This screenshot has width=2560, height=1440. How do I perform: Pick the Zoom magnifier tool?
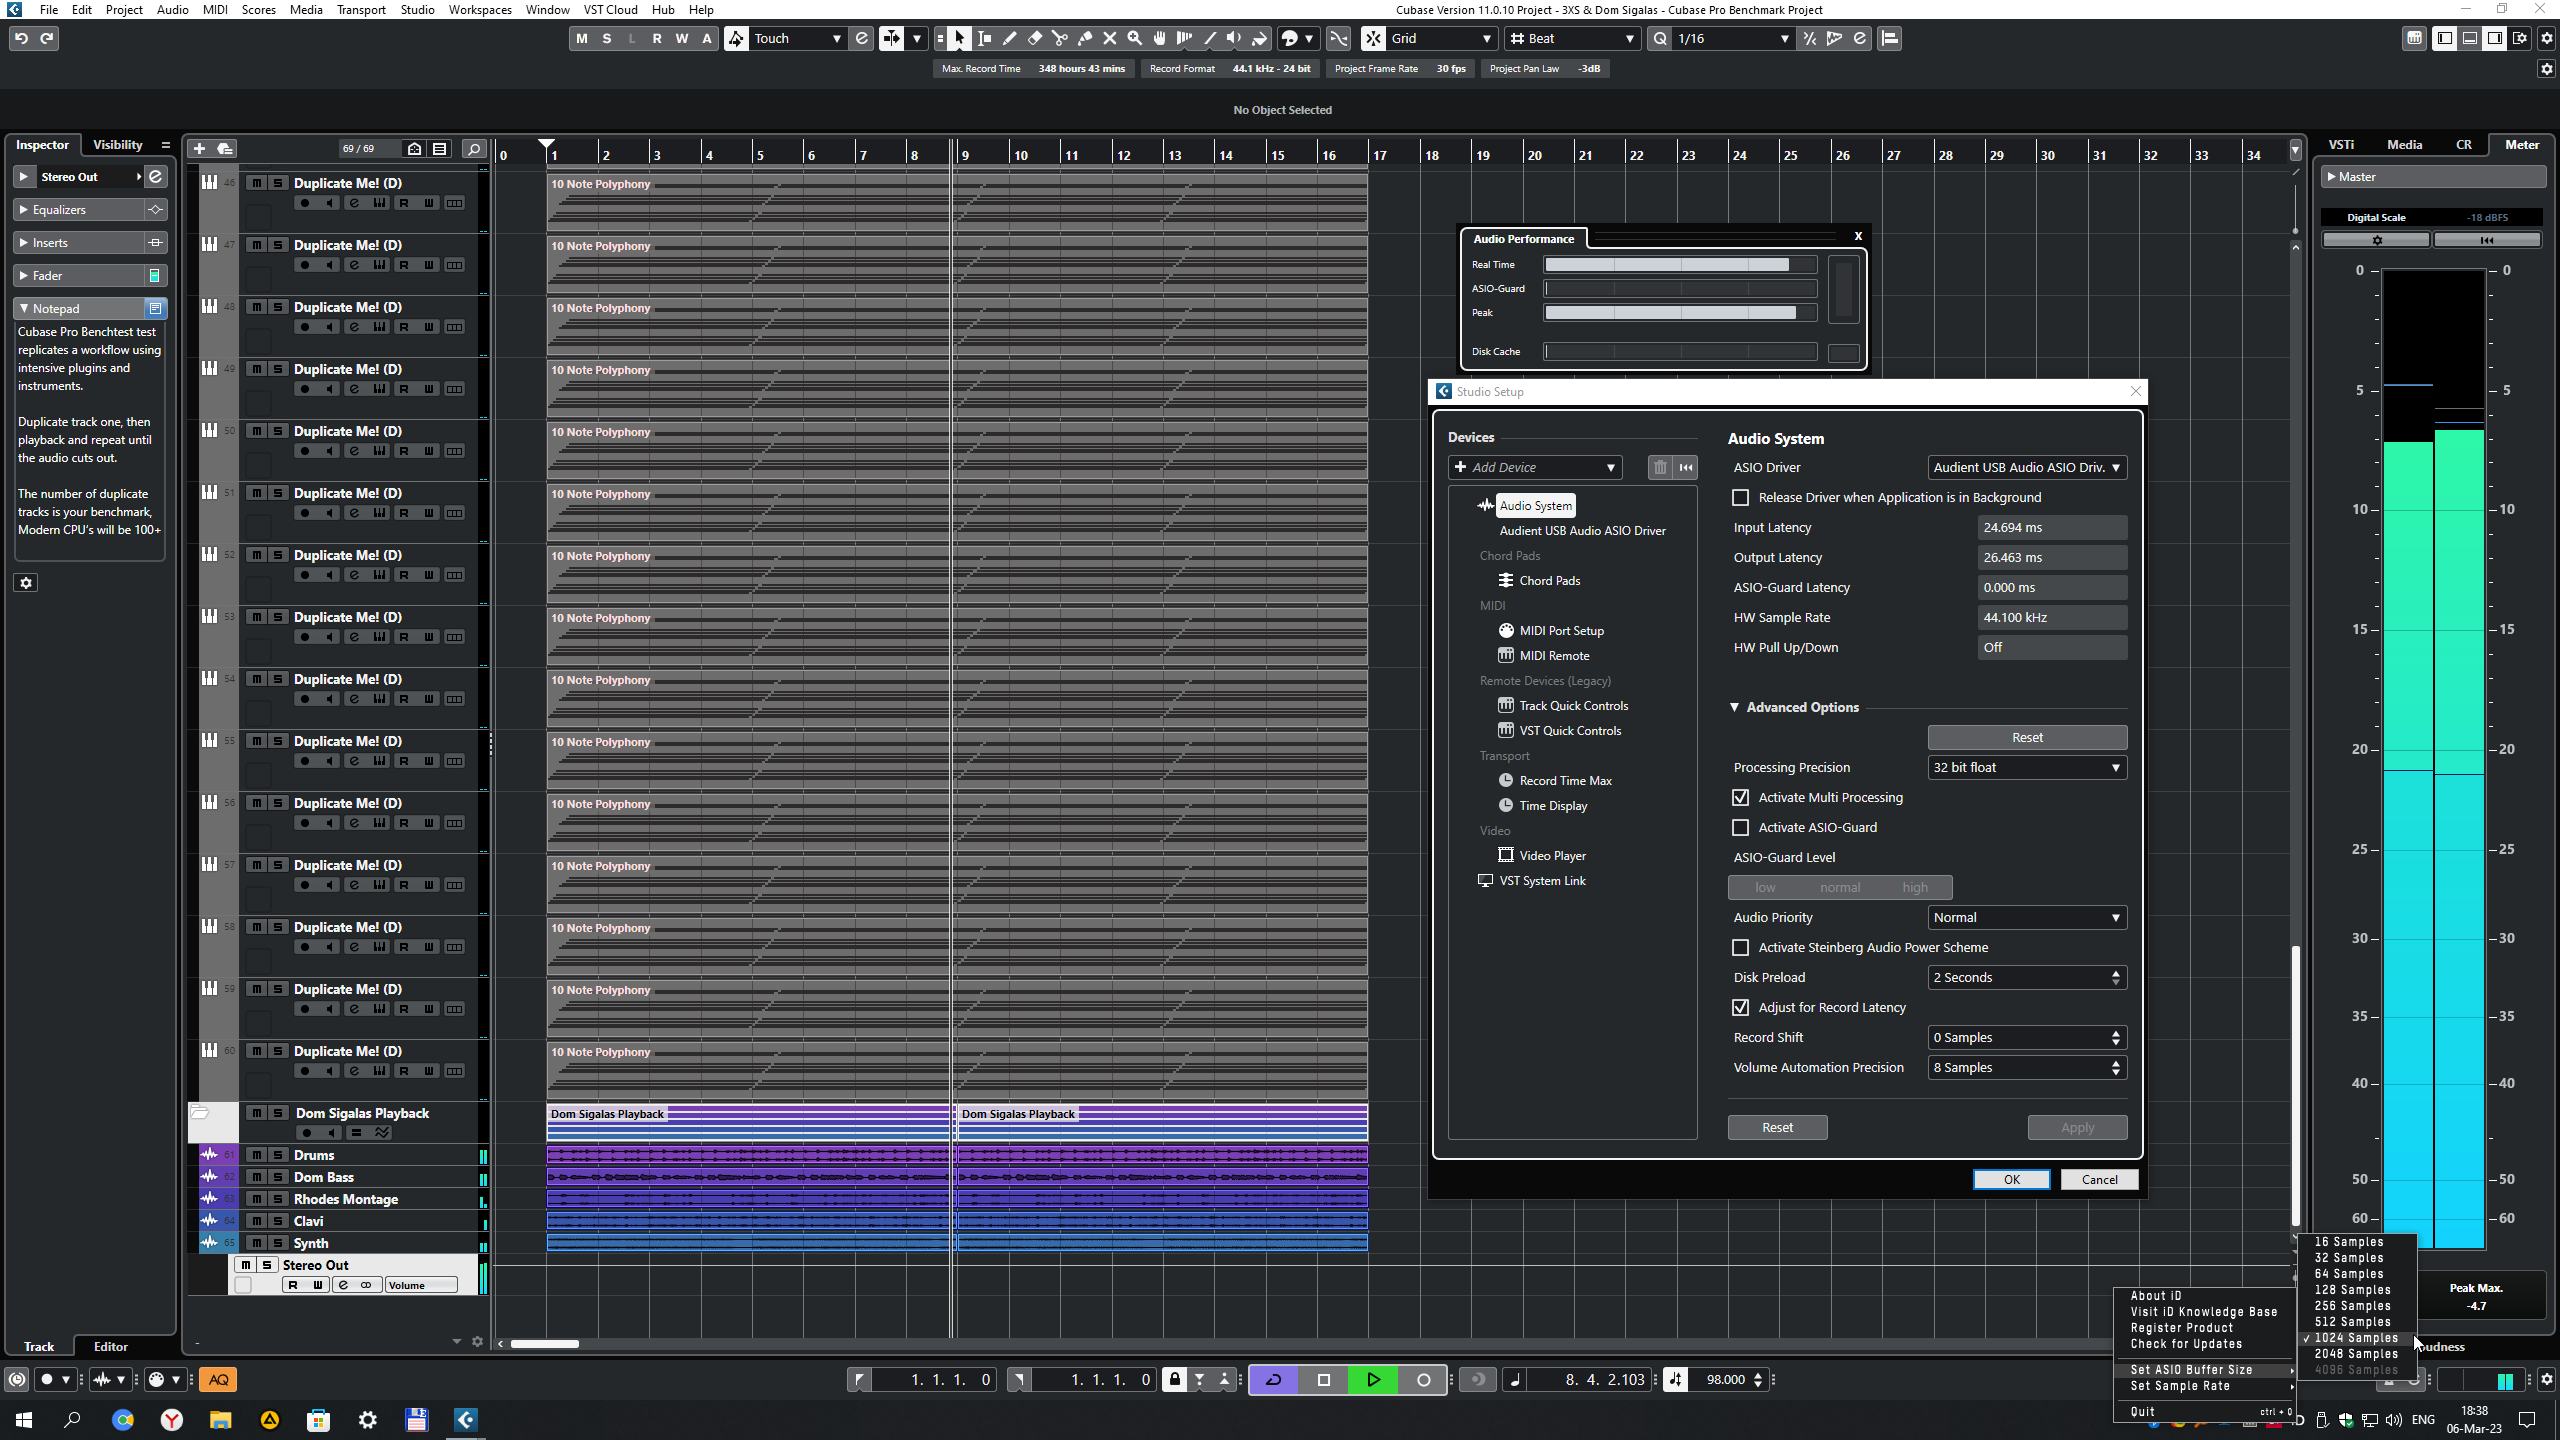[x=1134, y=38]
